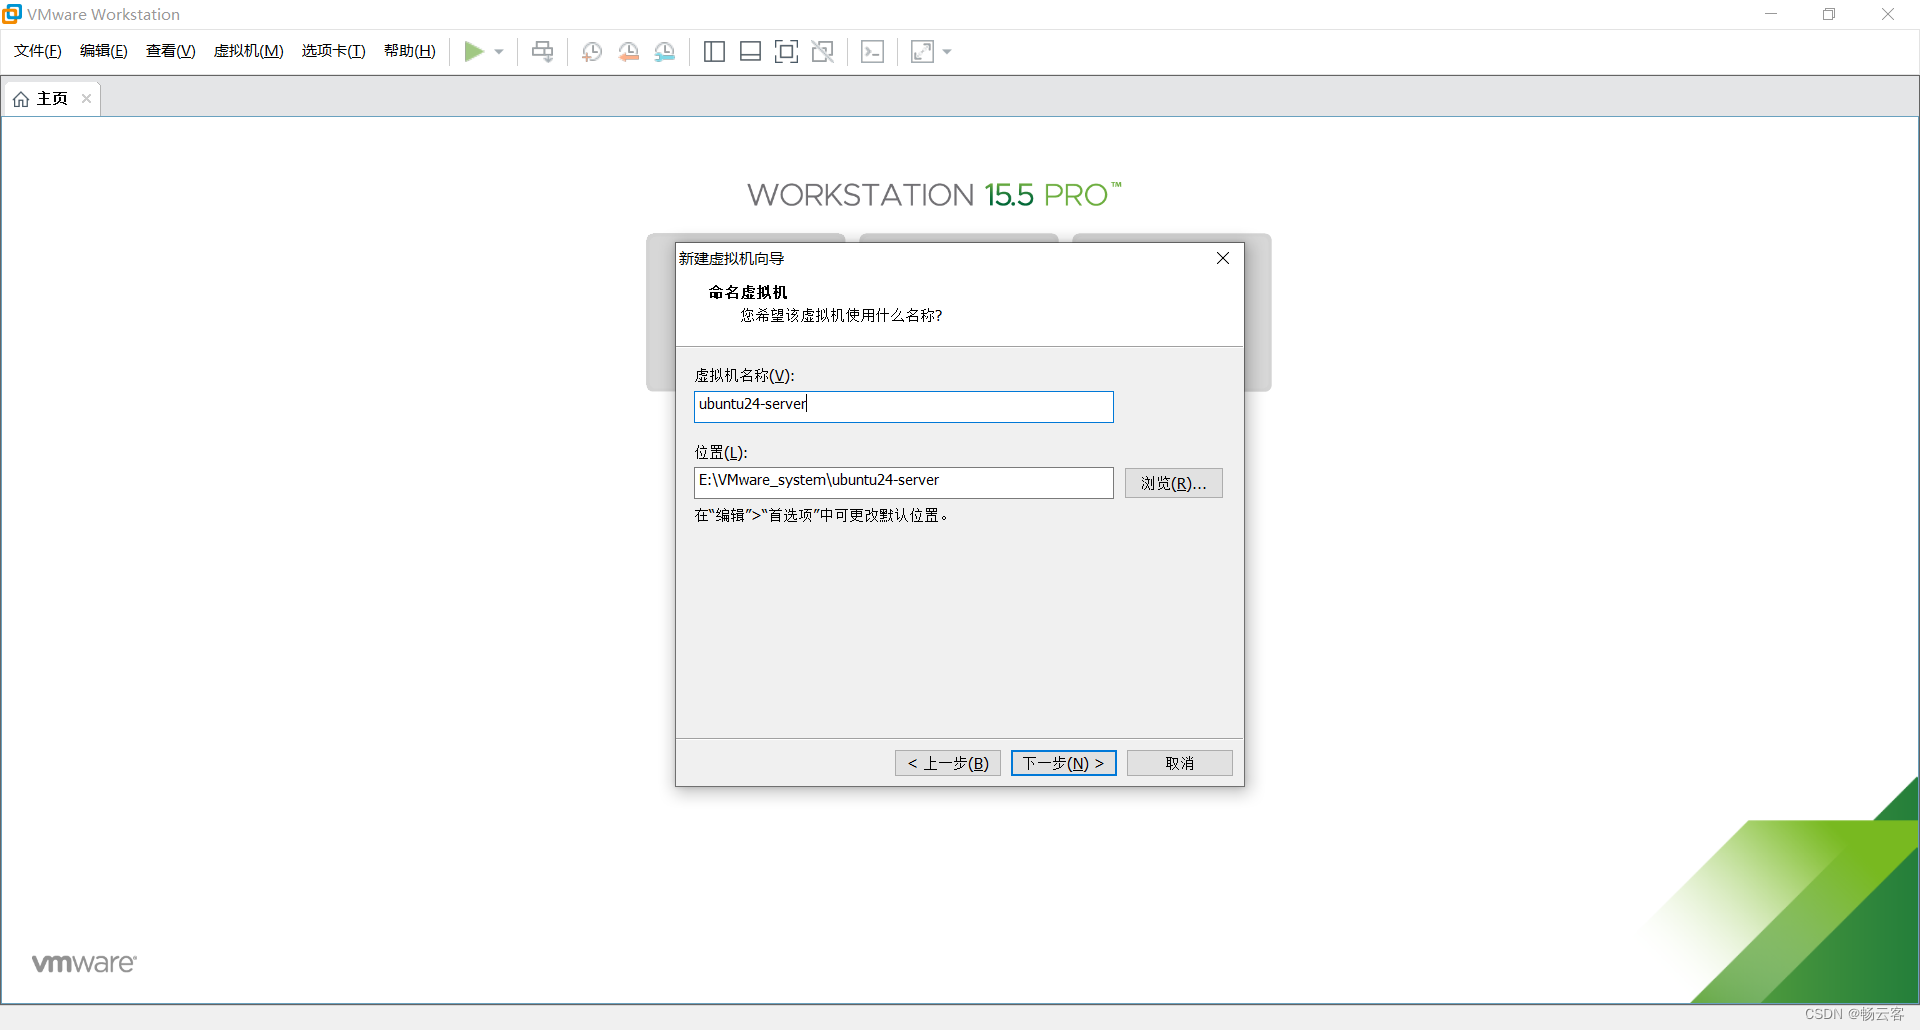Select the 主页 tab

(45, 99)
